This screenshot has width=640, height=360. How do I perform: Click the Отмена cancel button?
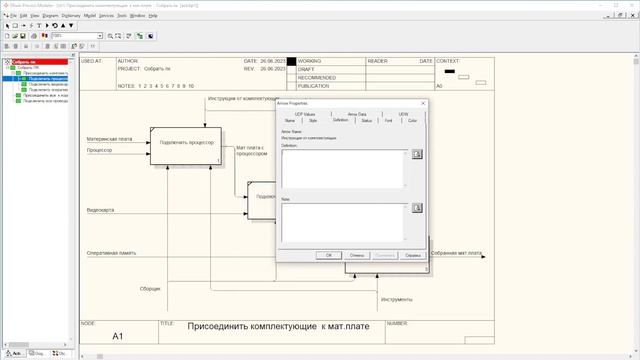(x=357, y=255)
